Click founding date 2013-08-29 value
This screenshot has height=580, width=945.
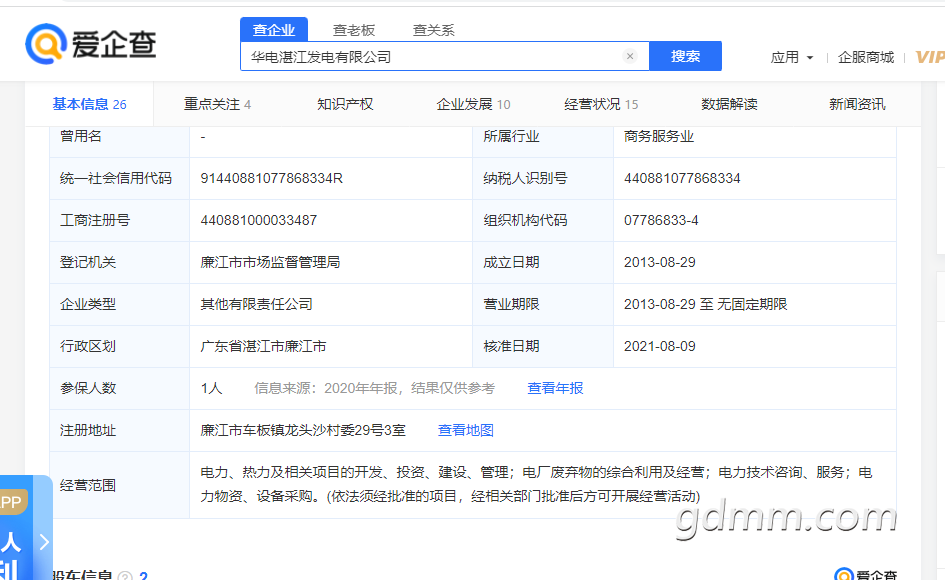[x=659, y=262]
